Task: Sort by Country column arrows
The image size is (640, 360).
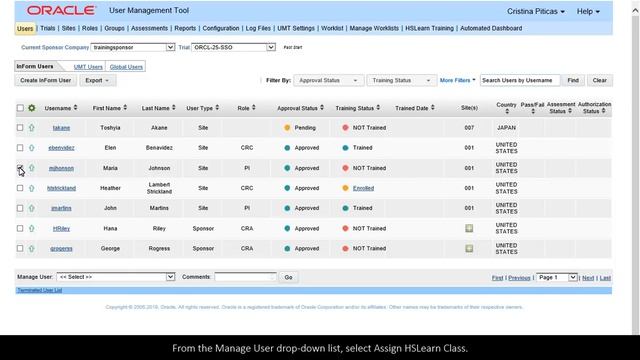Action: tap(507, 111)
